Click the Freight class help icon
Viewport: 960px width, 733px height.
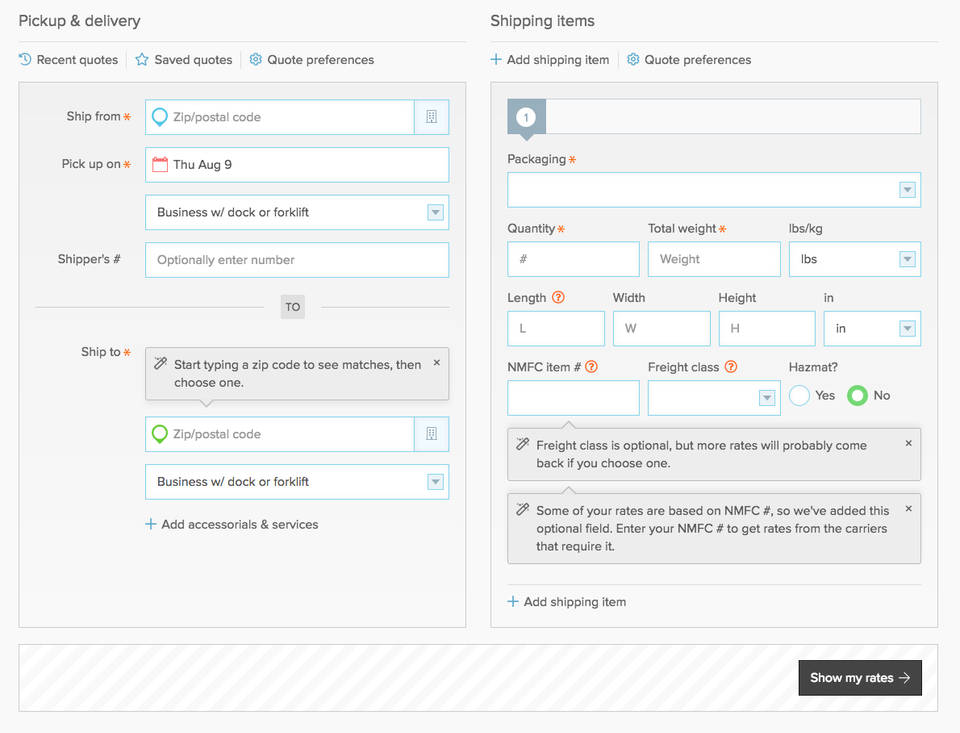730,367
